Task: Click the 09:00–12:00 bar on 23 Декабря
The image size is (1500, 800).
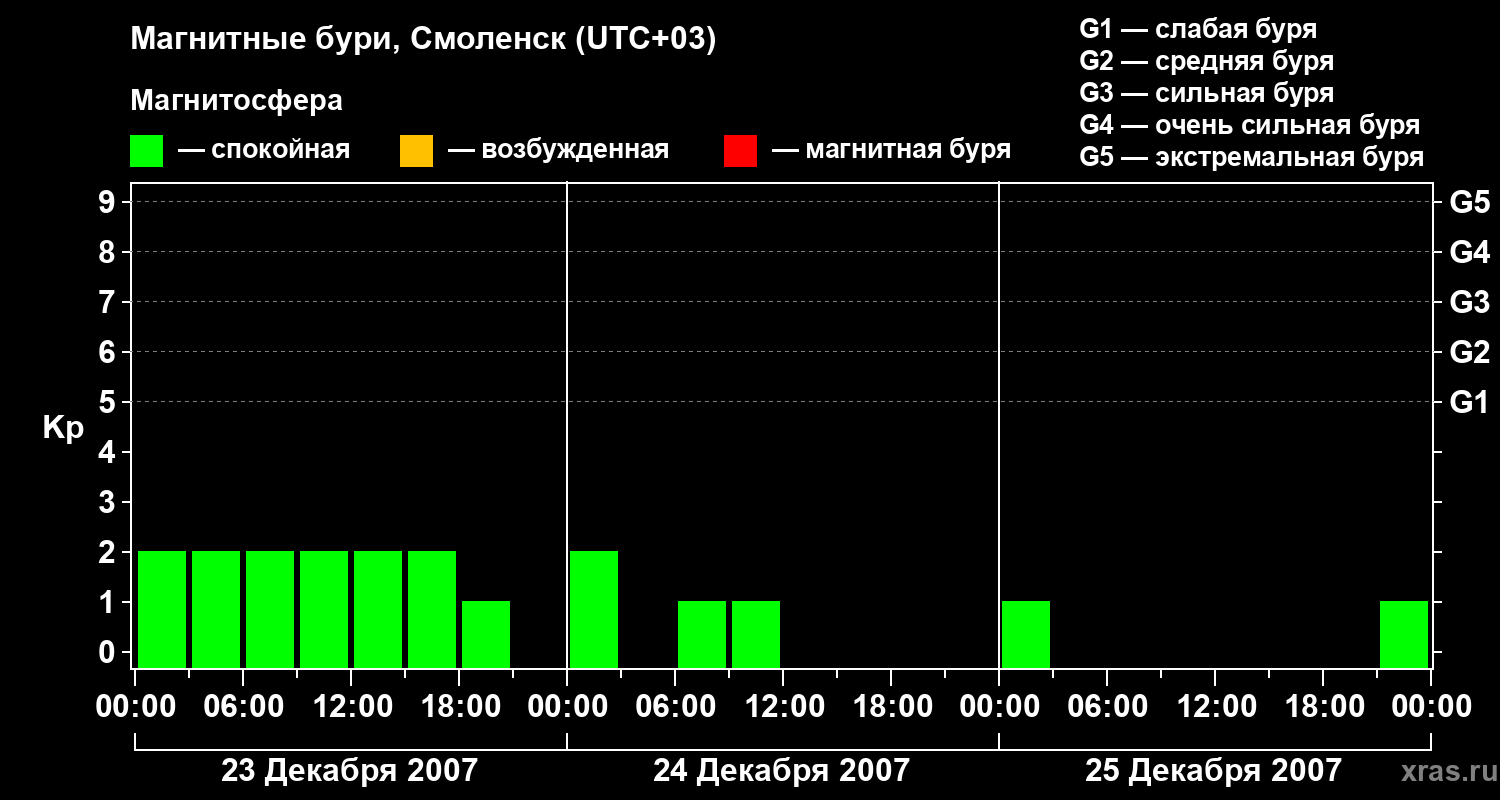Action: click(324, 609)
